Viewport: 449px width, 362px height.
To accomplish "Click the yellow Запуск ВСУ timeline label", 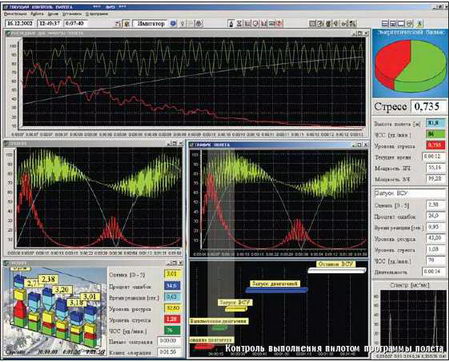I will pyautogui.click(x=235, y=302).
